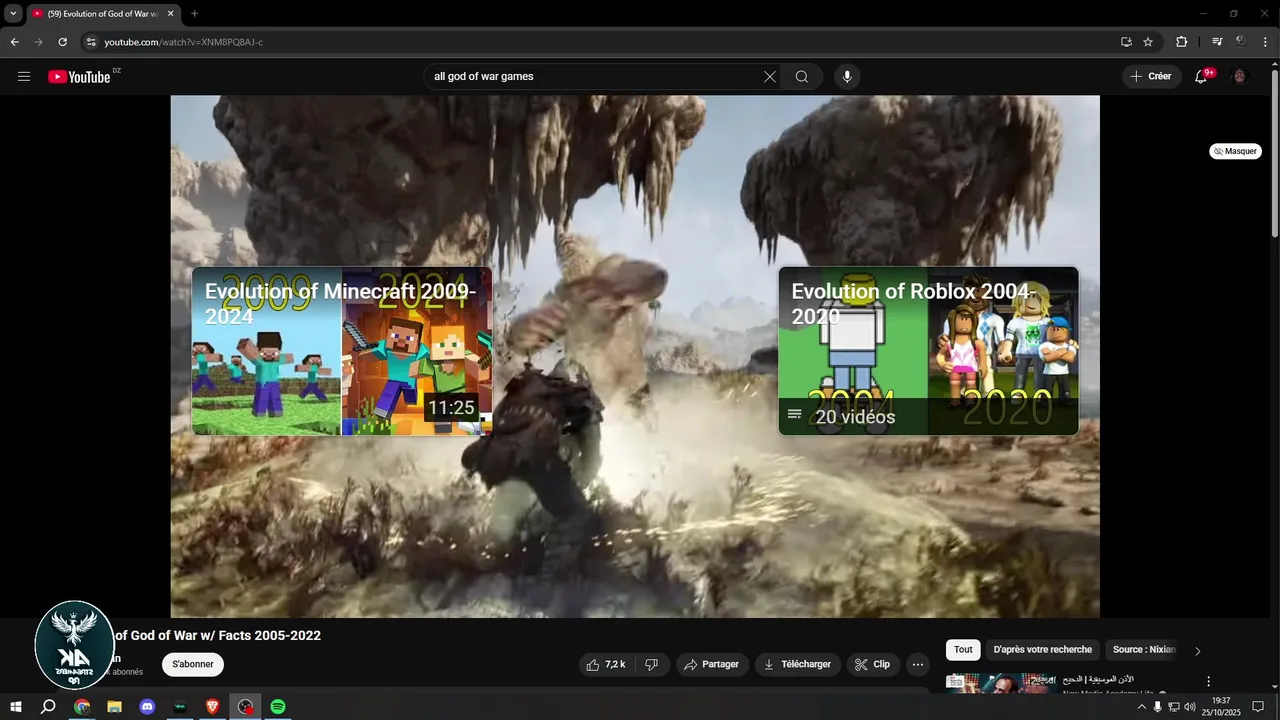1280x720 pixels.
Task: Click the S'abonner subscribe button
Action: 193,664
